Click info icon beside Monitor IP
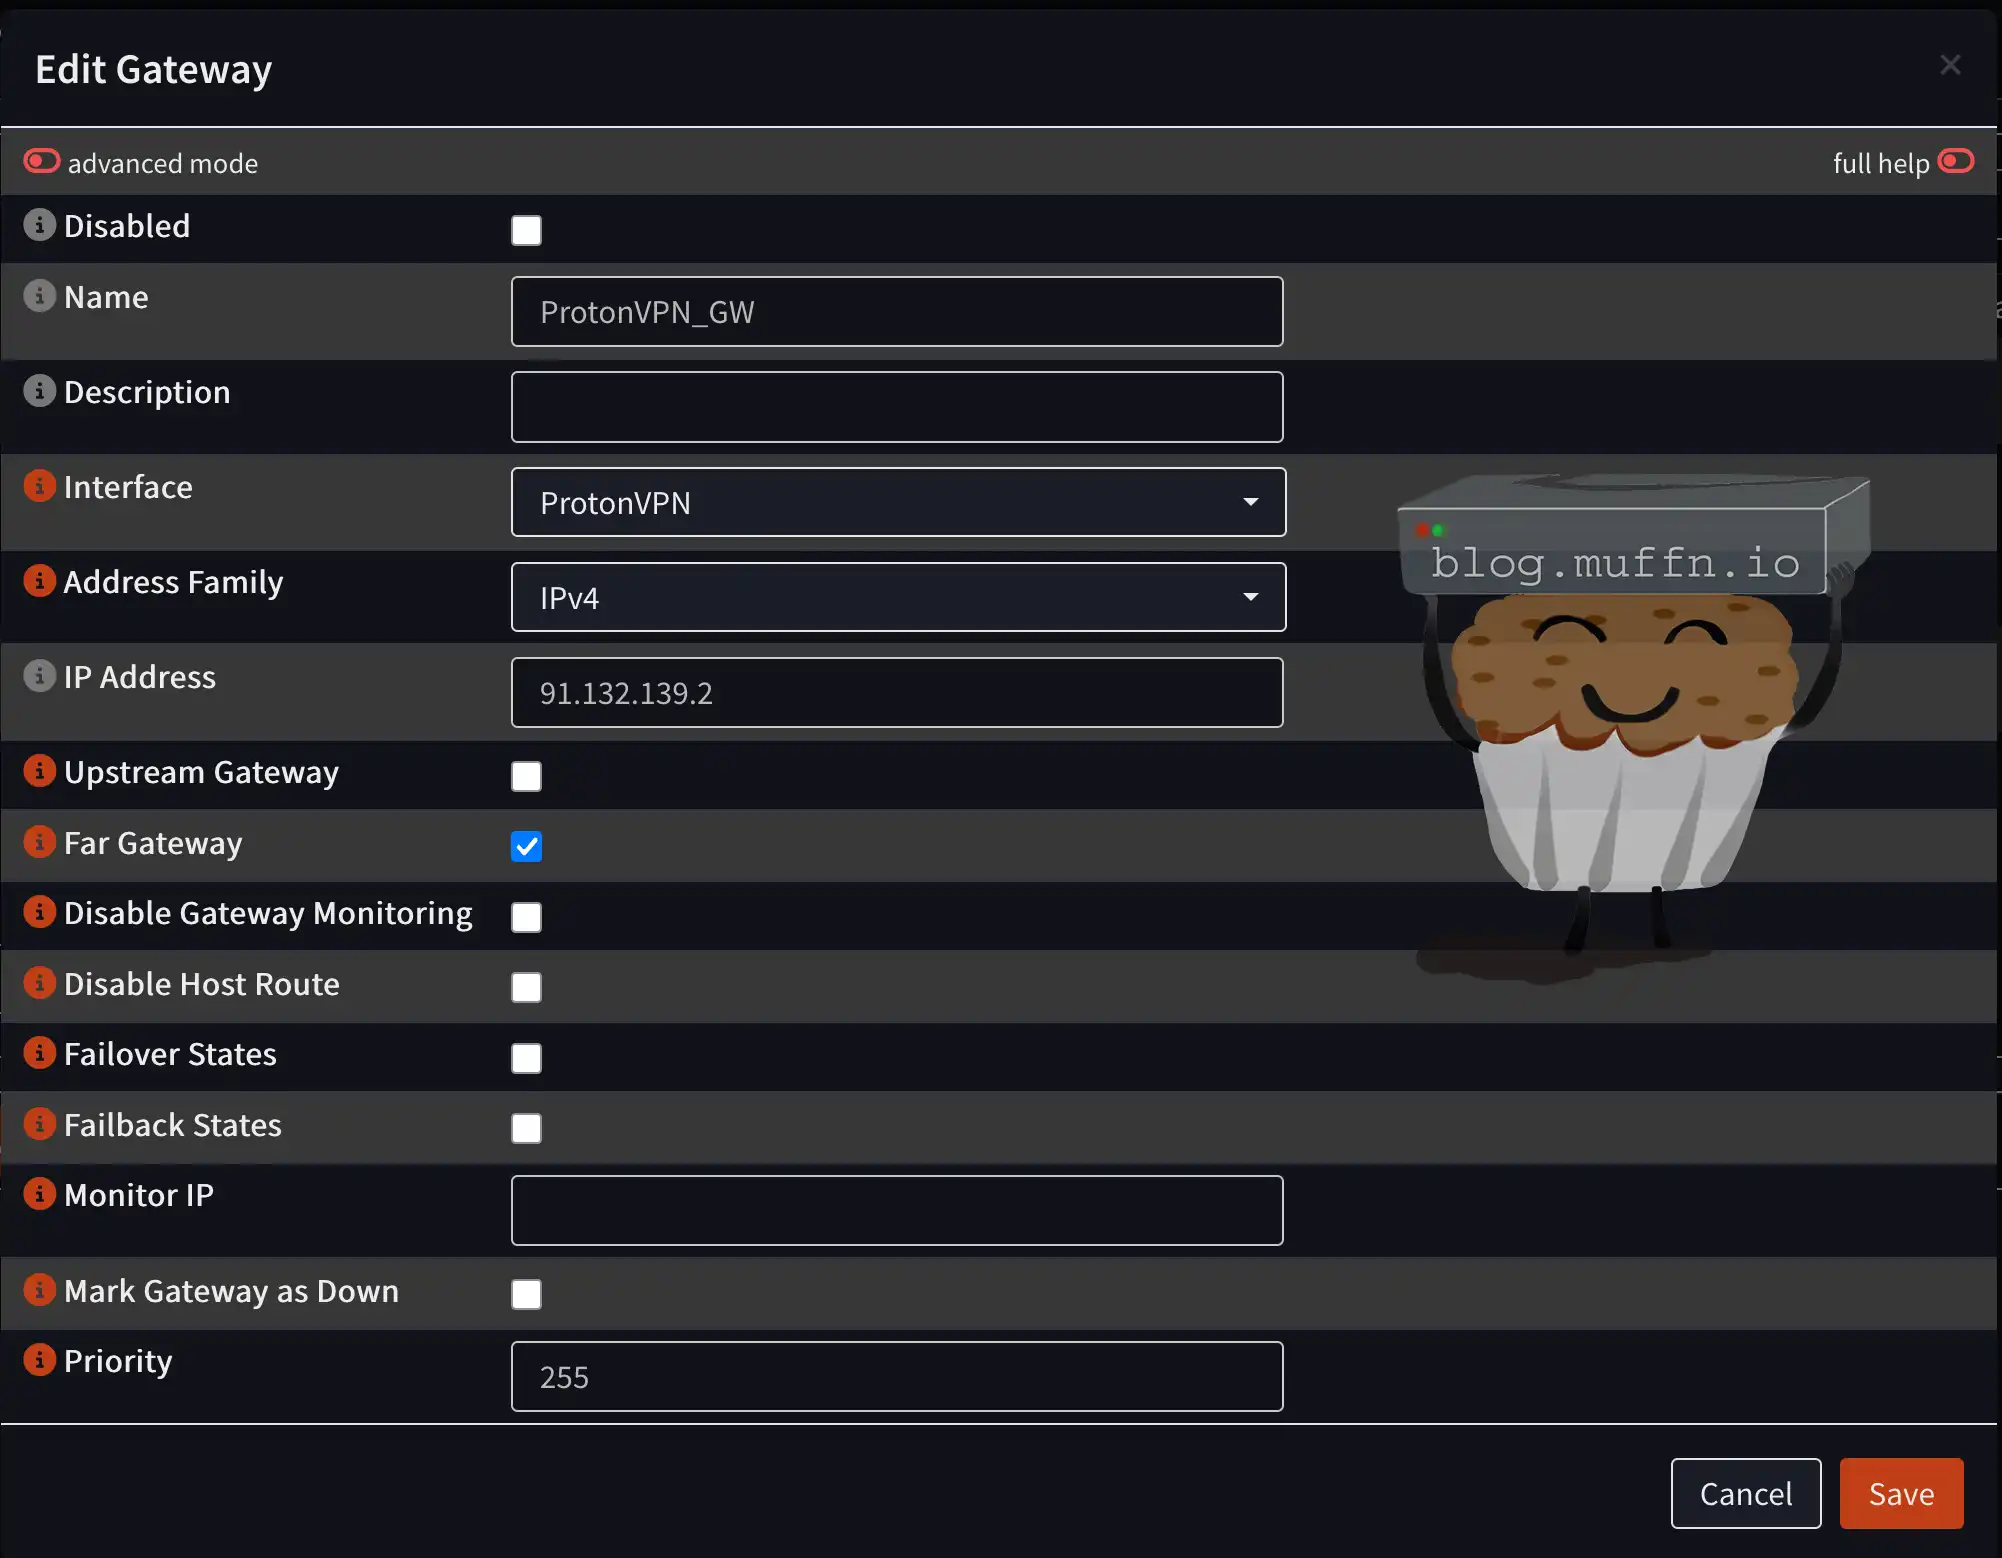 coord(39,1194)
